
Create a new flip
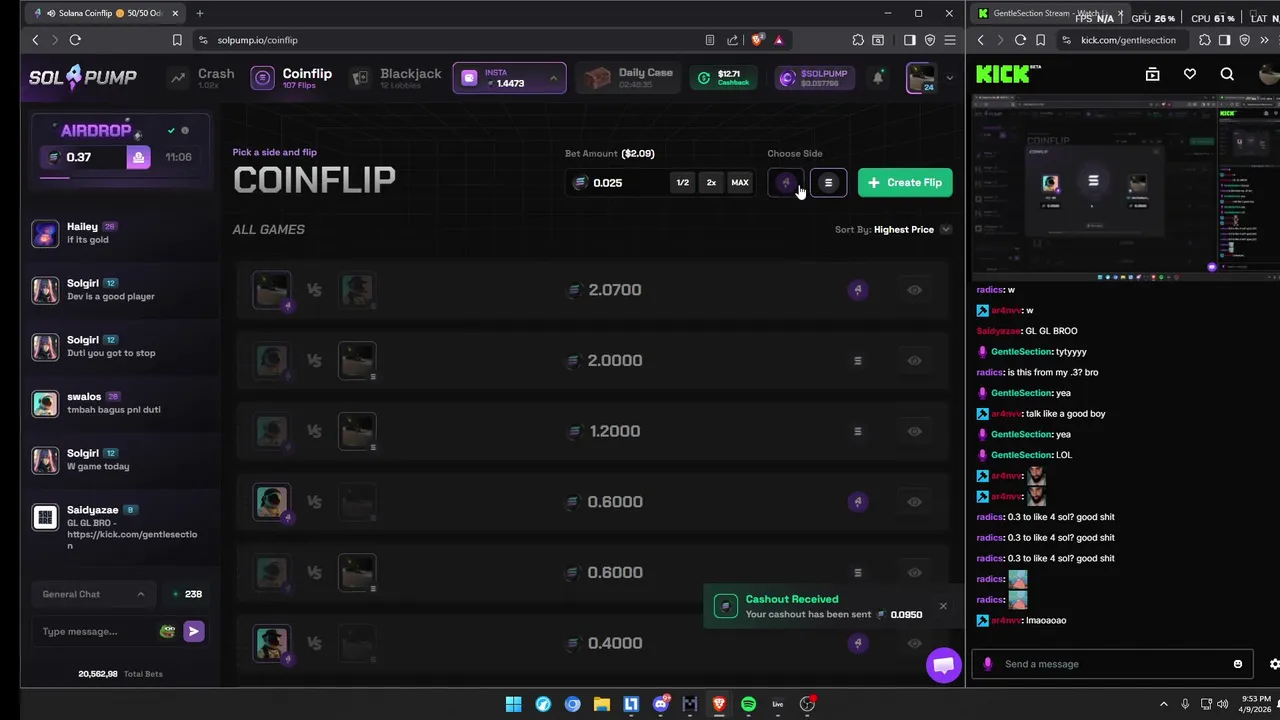click(x=905, y=183)
